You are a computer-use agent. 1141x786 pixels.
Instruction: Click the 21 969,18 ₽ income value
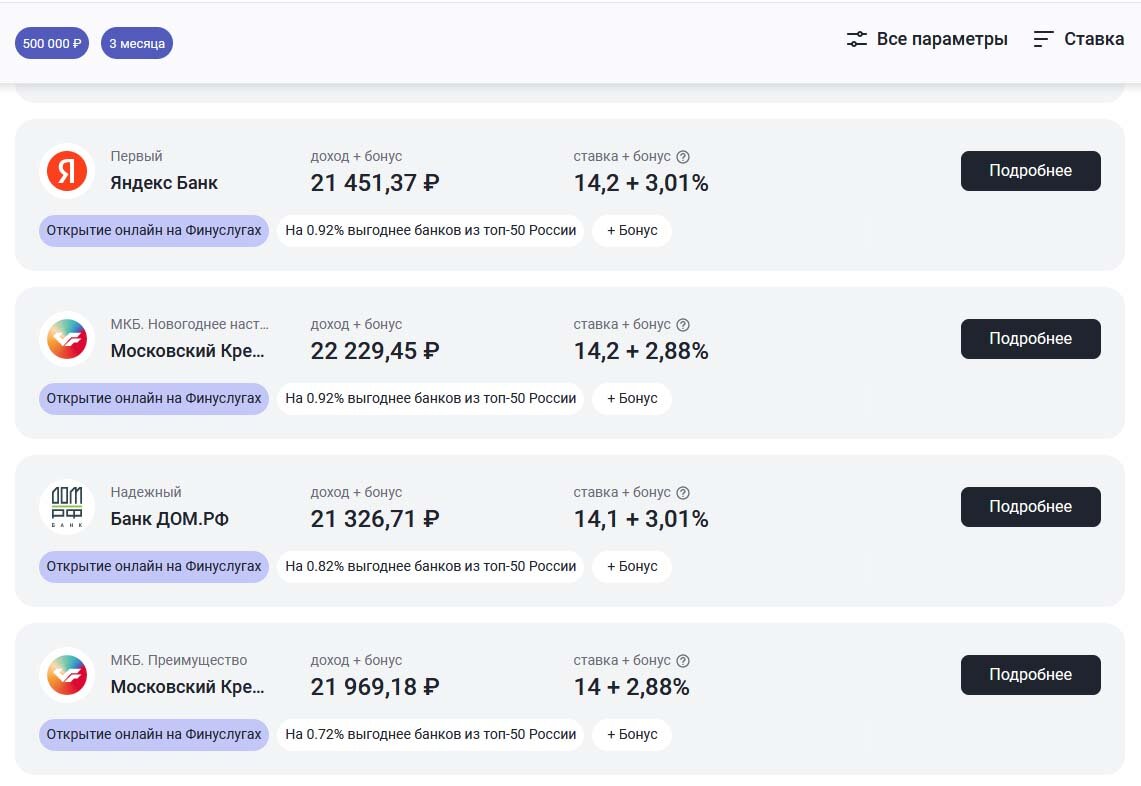(x=375, y=688)
